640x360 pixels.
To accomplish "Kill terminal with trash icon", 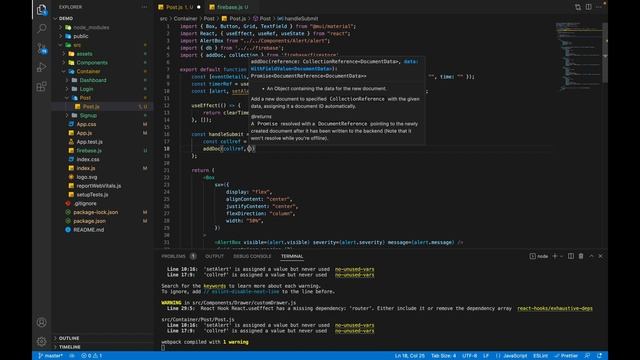I will tap(581, 256).
